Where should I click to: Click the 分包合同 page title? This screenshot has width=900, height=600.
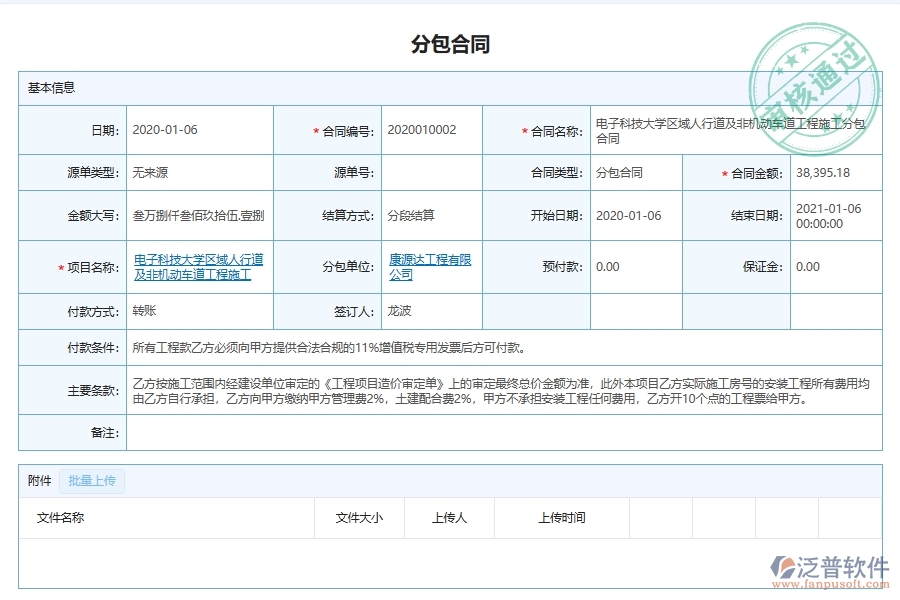450,42
